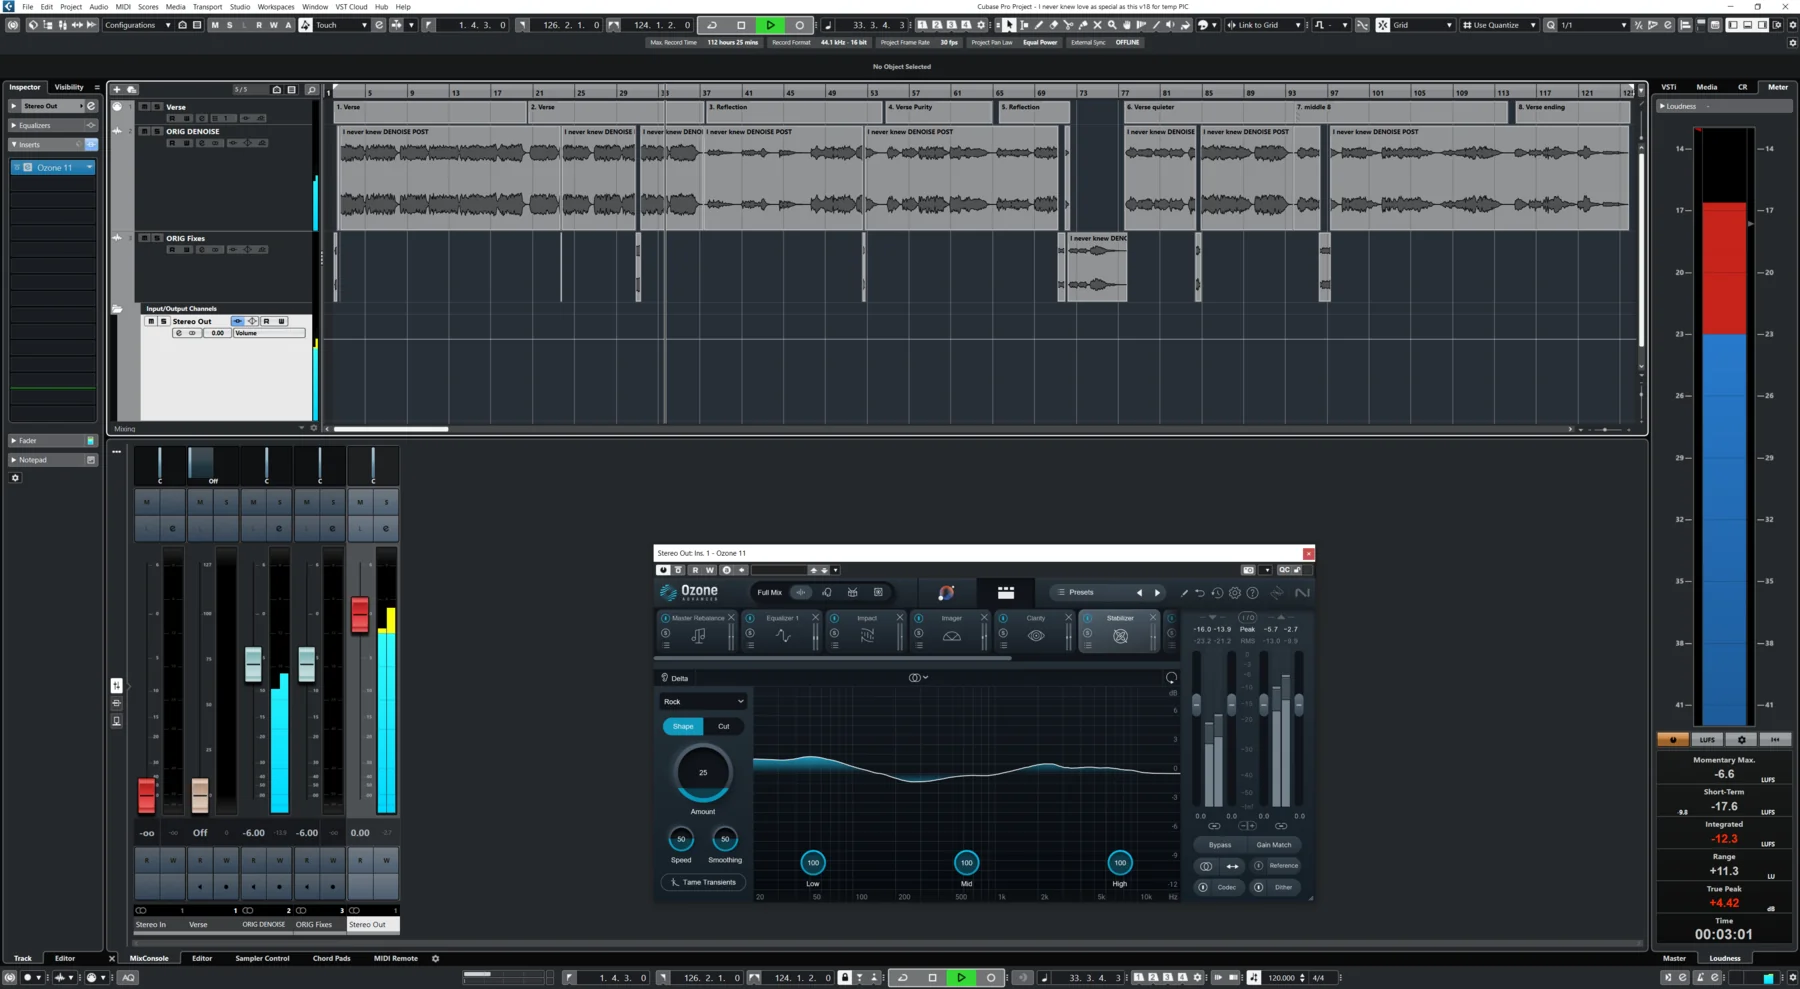Adjust Stabilizer Speed knob
Viewport: 1800px width, 989px height.
pyautogui.click(x=681, y=838)
